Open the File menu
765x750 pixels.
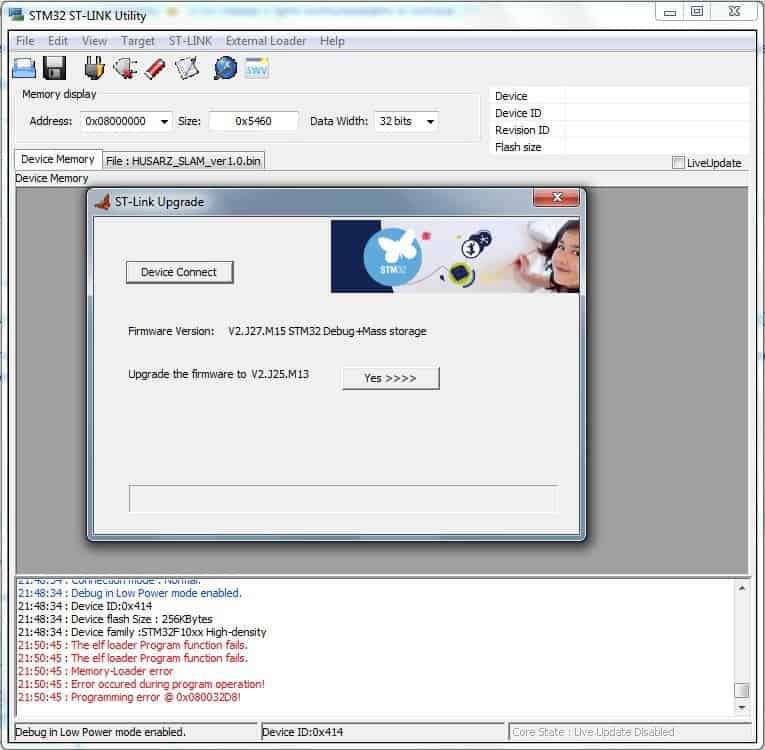(x=25, y=41)
